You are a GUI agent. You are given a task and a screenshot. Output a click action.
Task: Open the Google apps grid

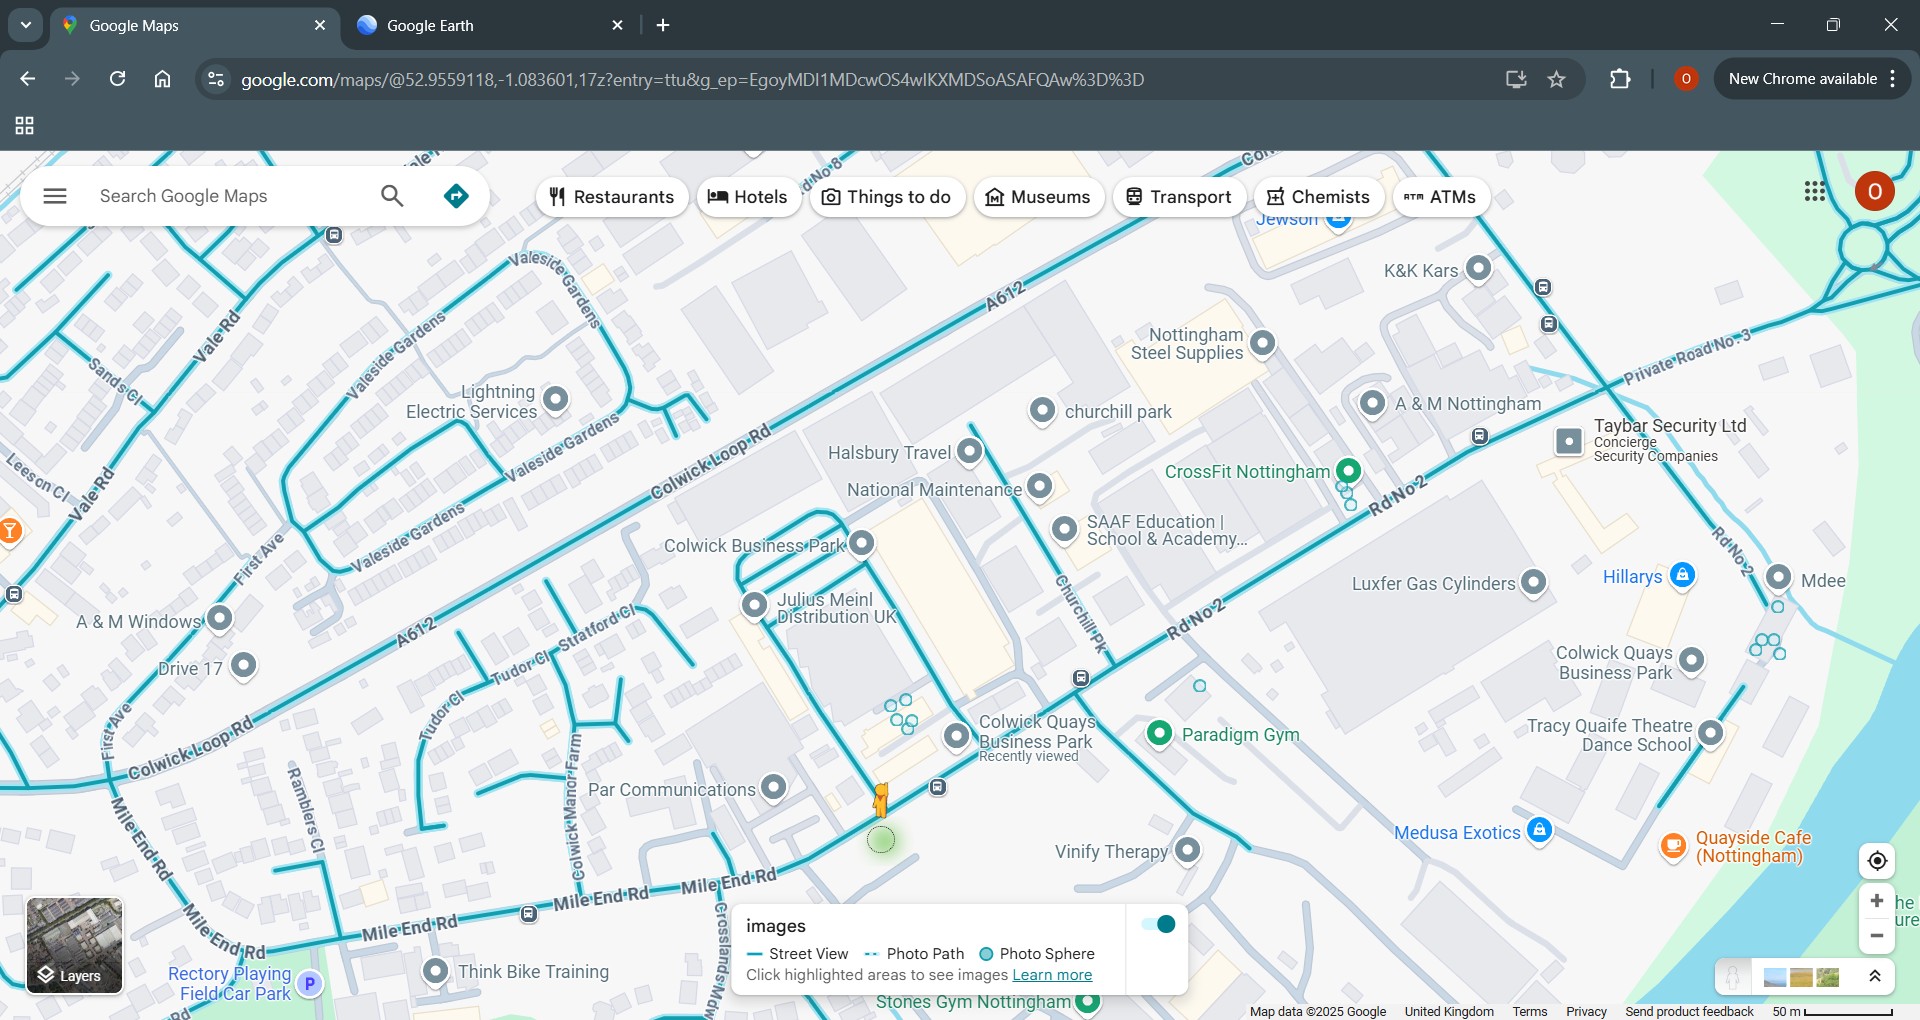1815,191
